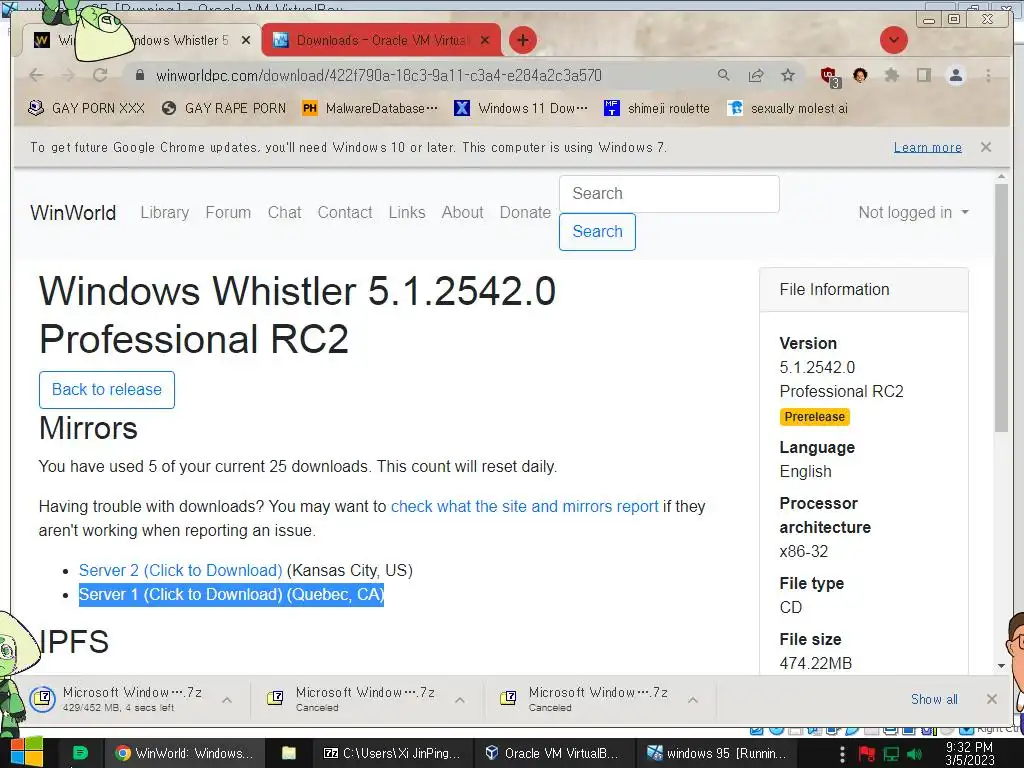Bookmark this page with the star icon
Screen dimensions: 1024x768
788,75
